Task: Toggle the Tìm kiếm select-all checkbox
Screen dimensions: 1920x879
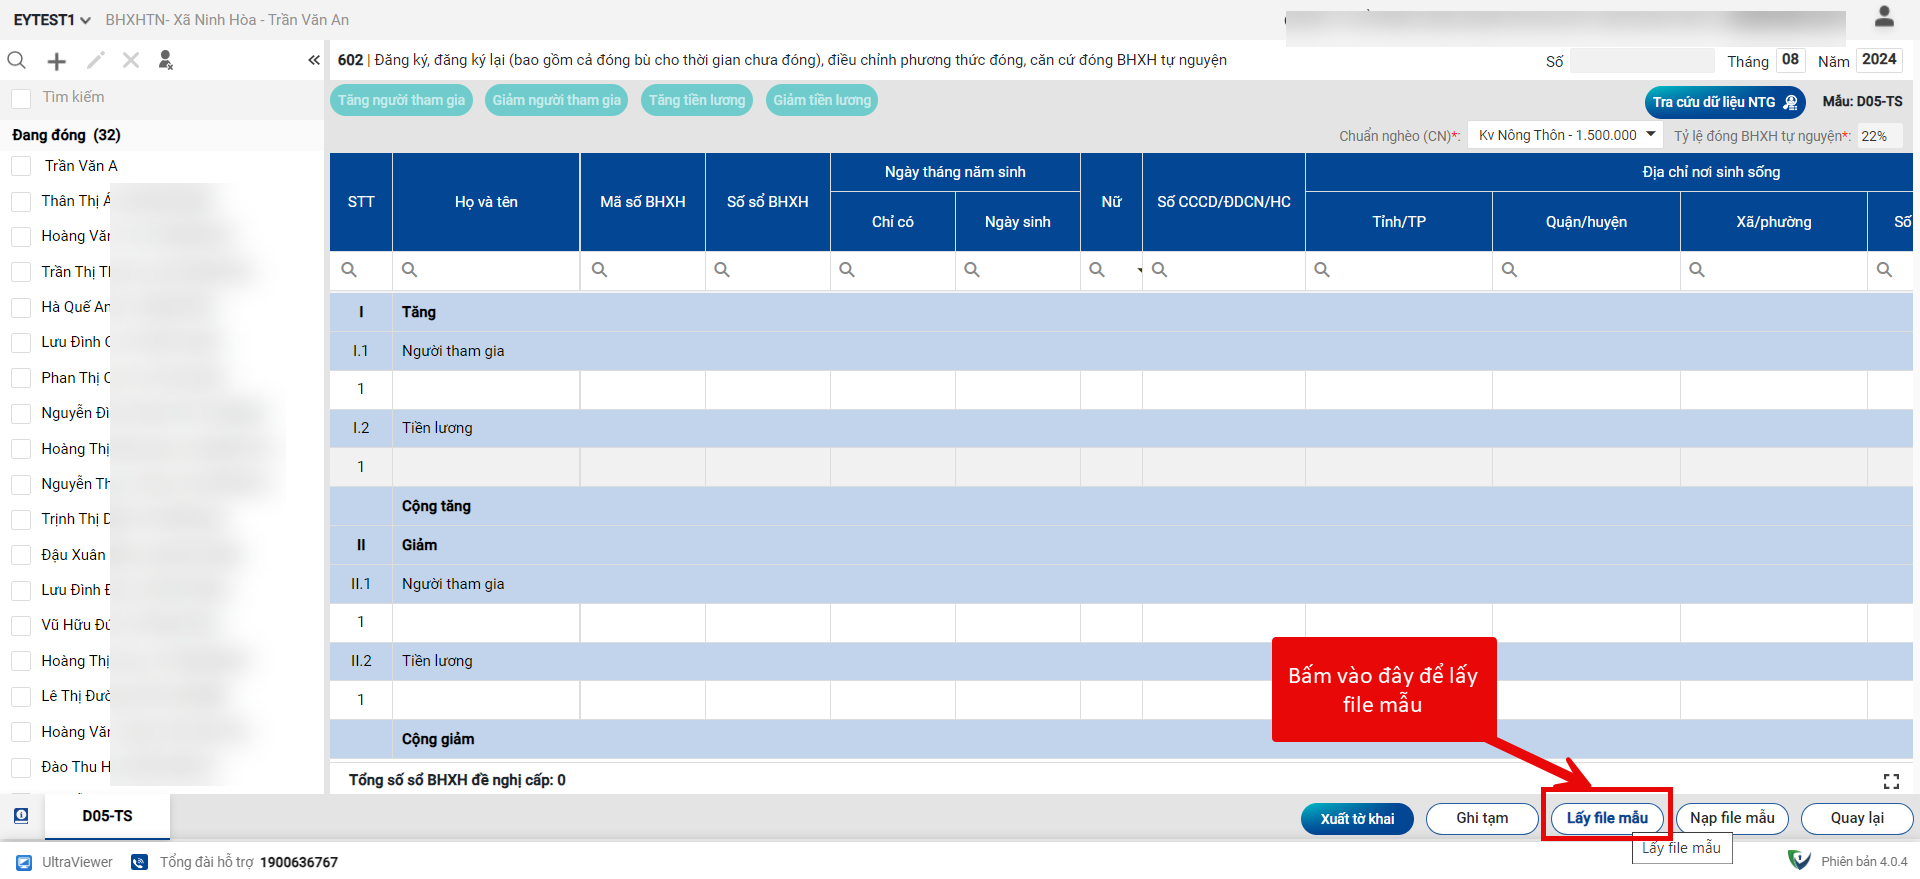Action: (x=21, y=98)
